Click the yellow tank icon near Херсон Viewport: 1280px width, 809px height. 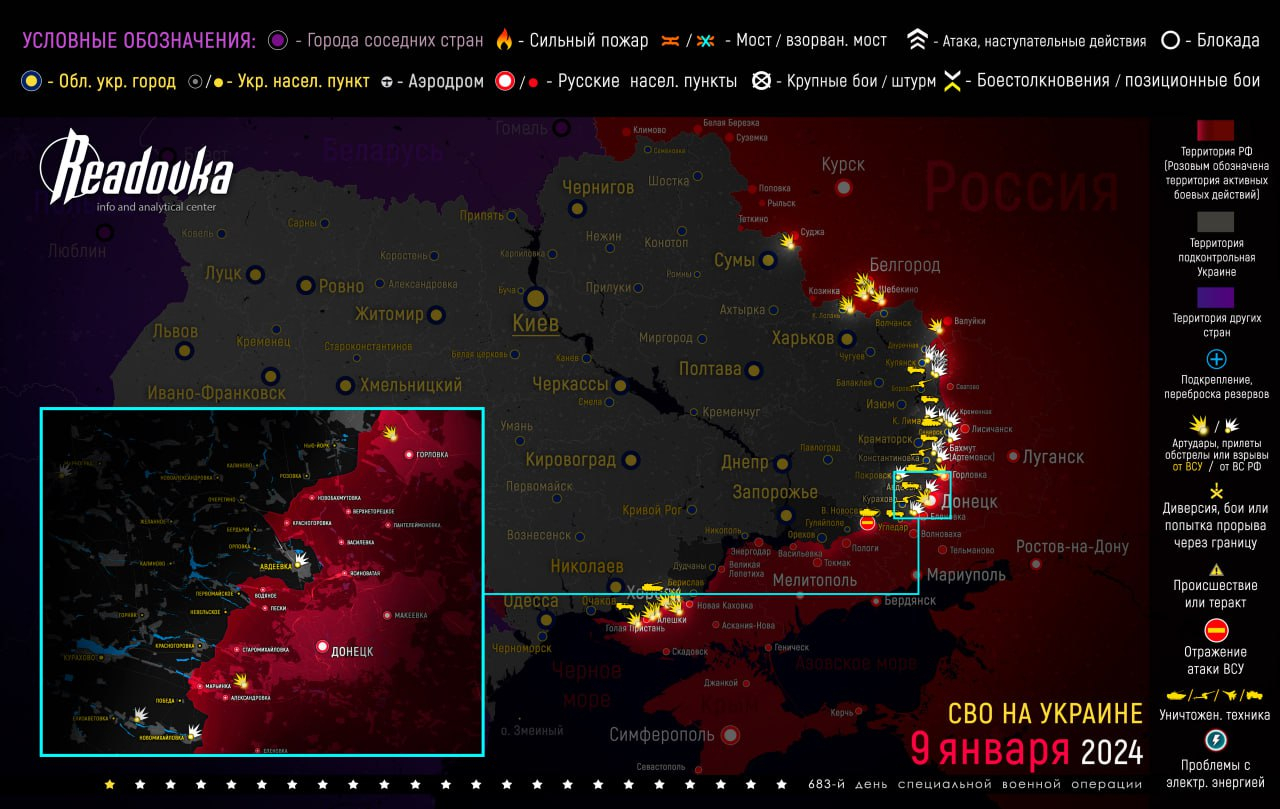click(x=651, y=587)
